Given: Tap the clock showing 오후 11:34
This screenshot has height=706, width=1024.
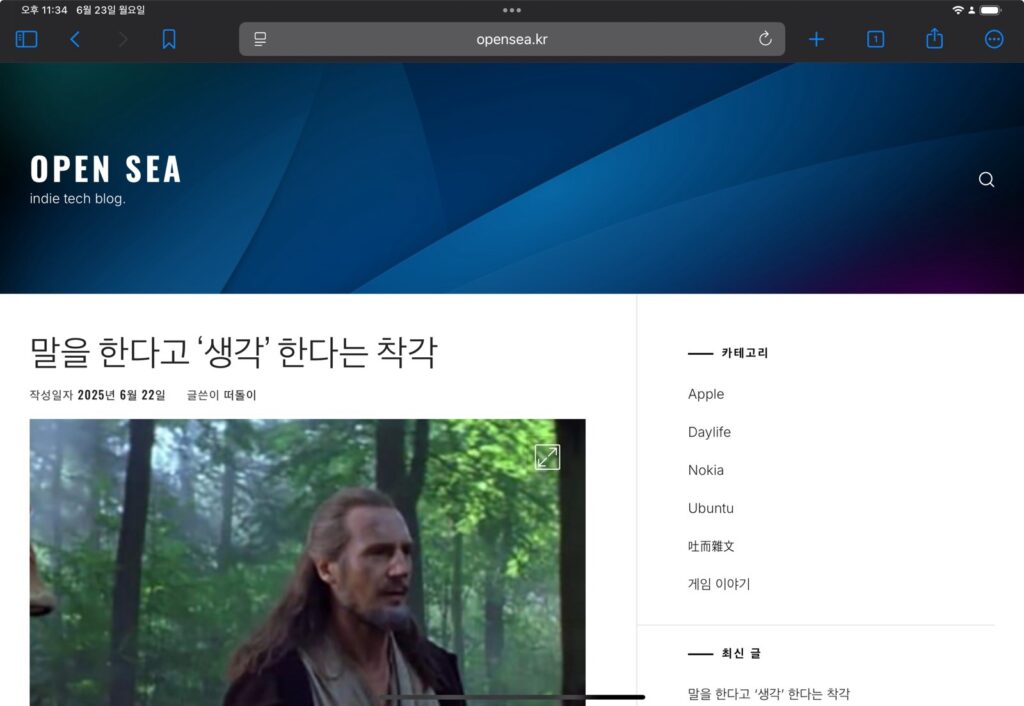Looking at the screenshot, I should point(44,10).
